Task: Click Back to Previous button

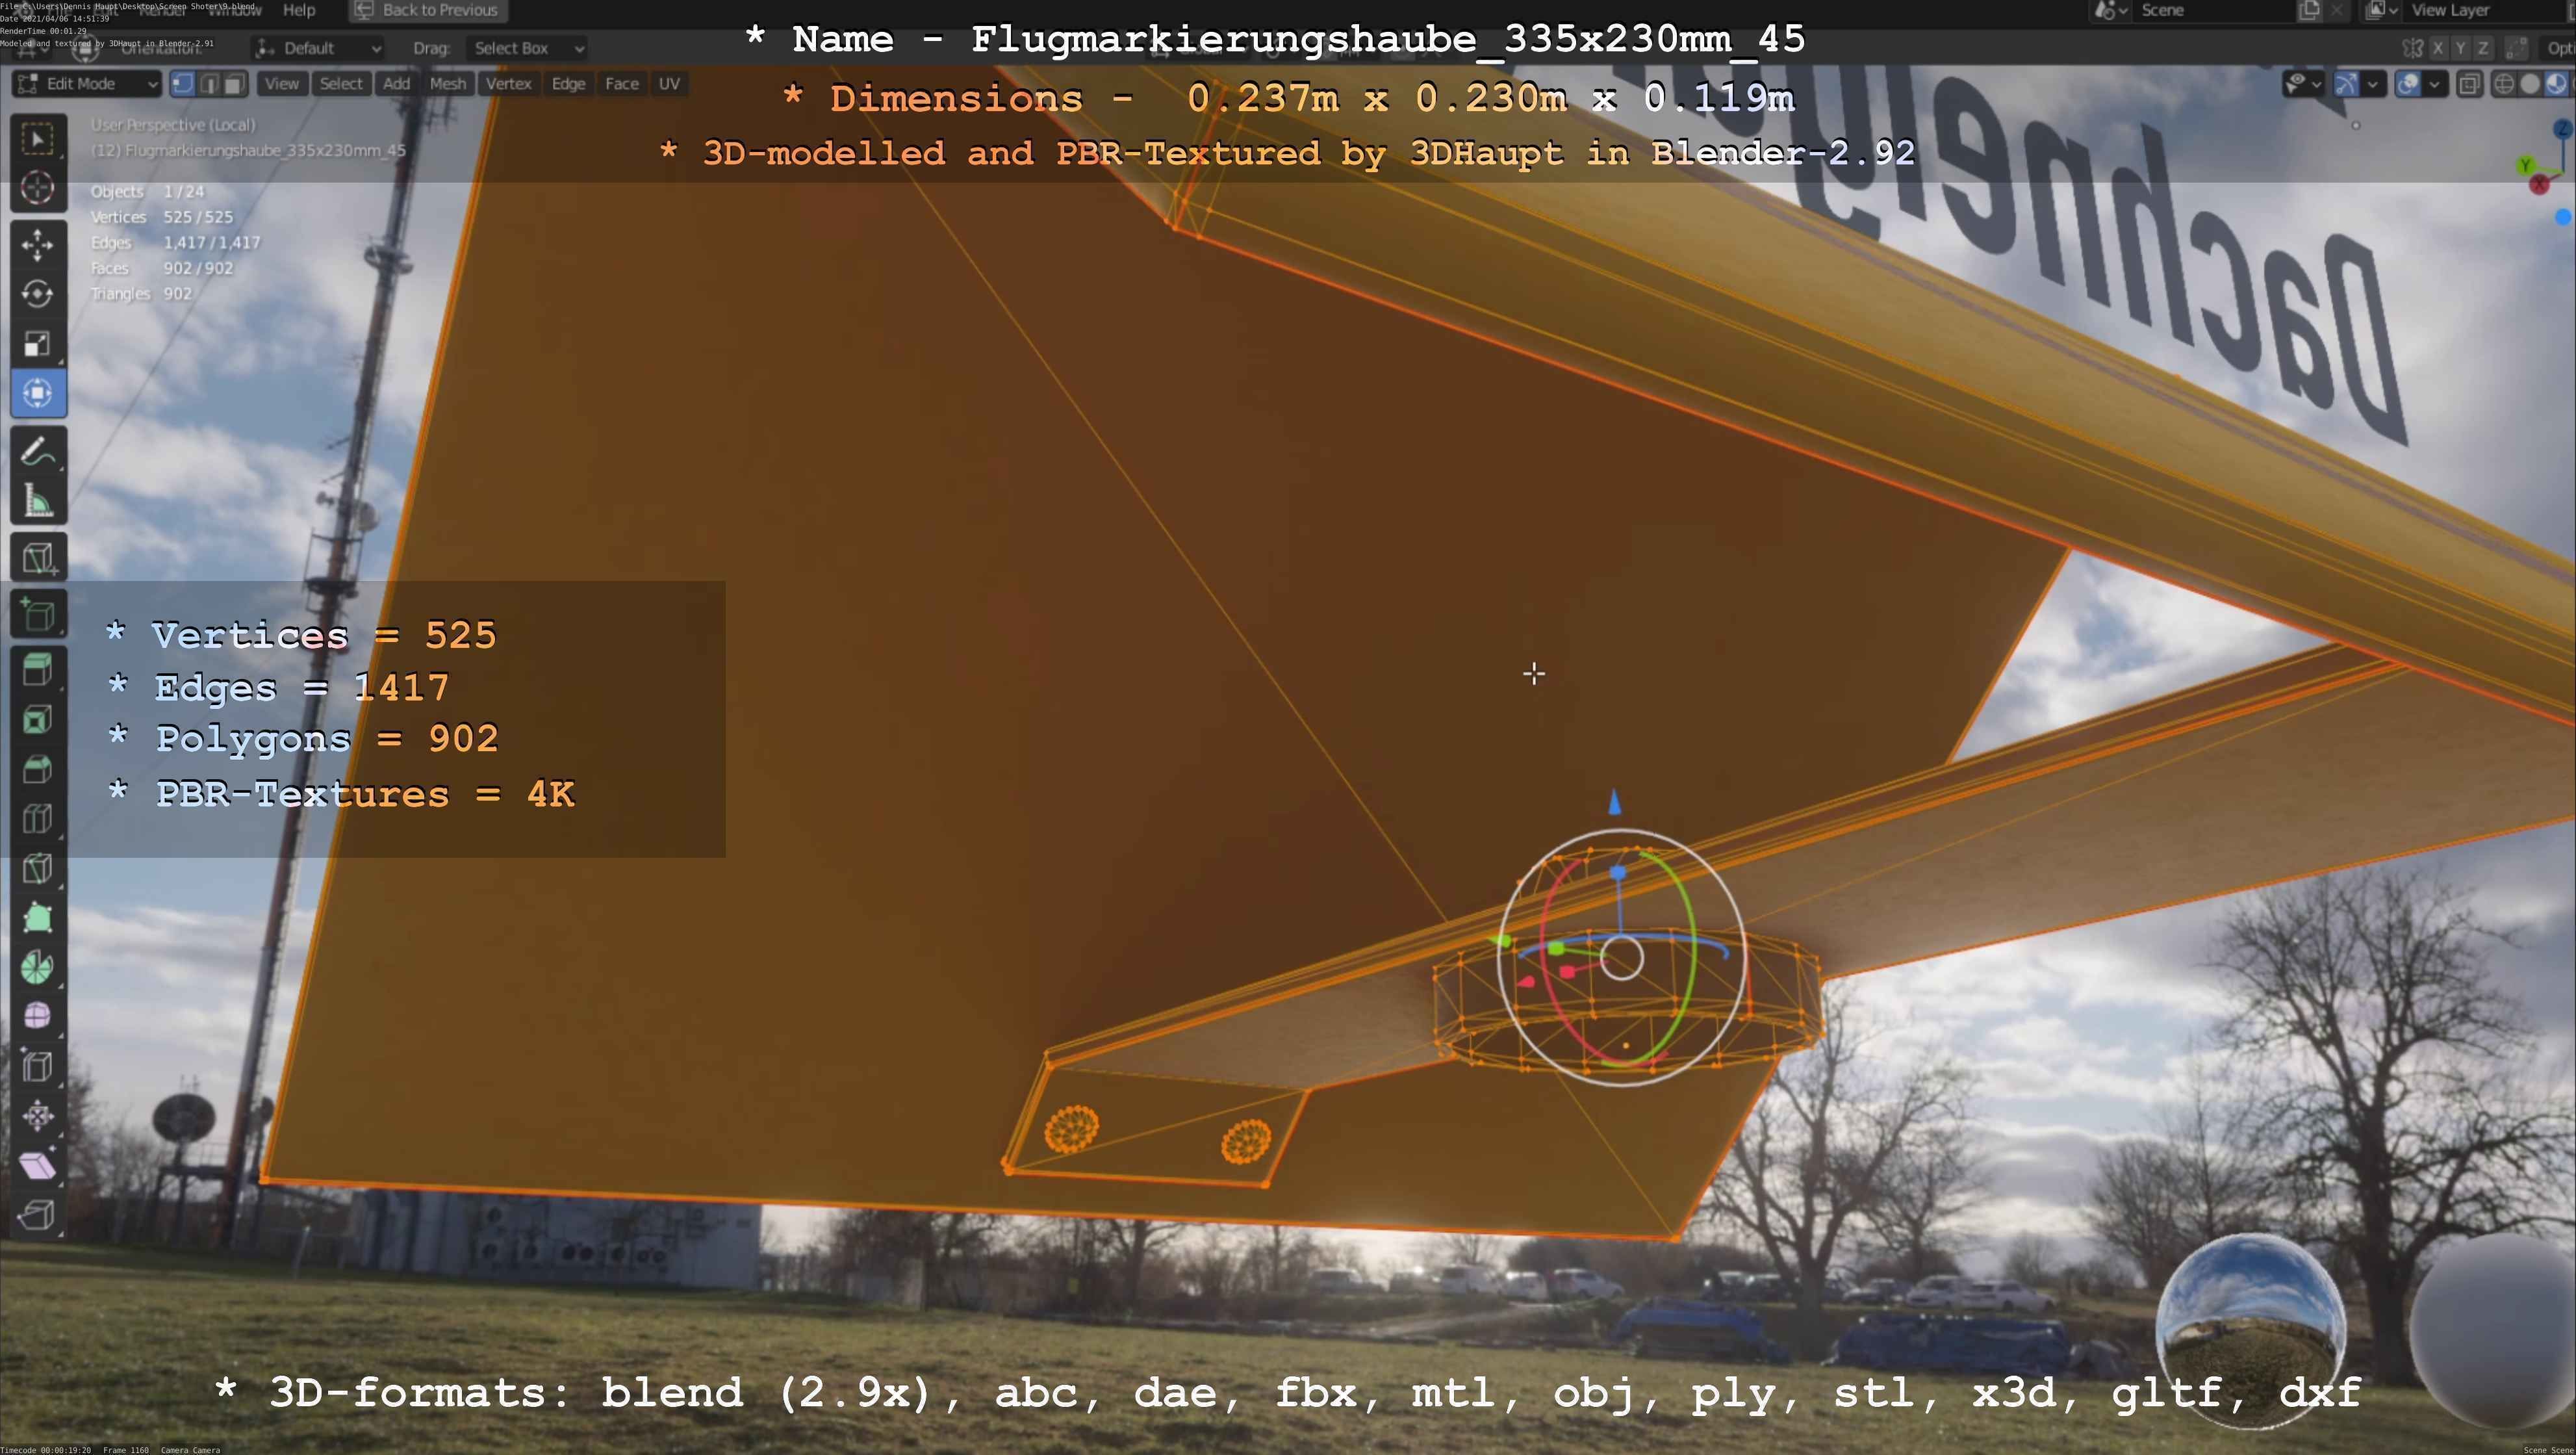Action: pyautogui.click(x=428, y=10)
